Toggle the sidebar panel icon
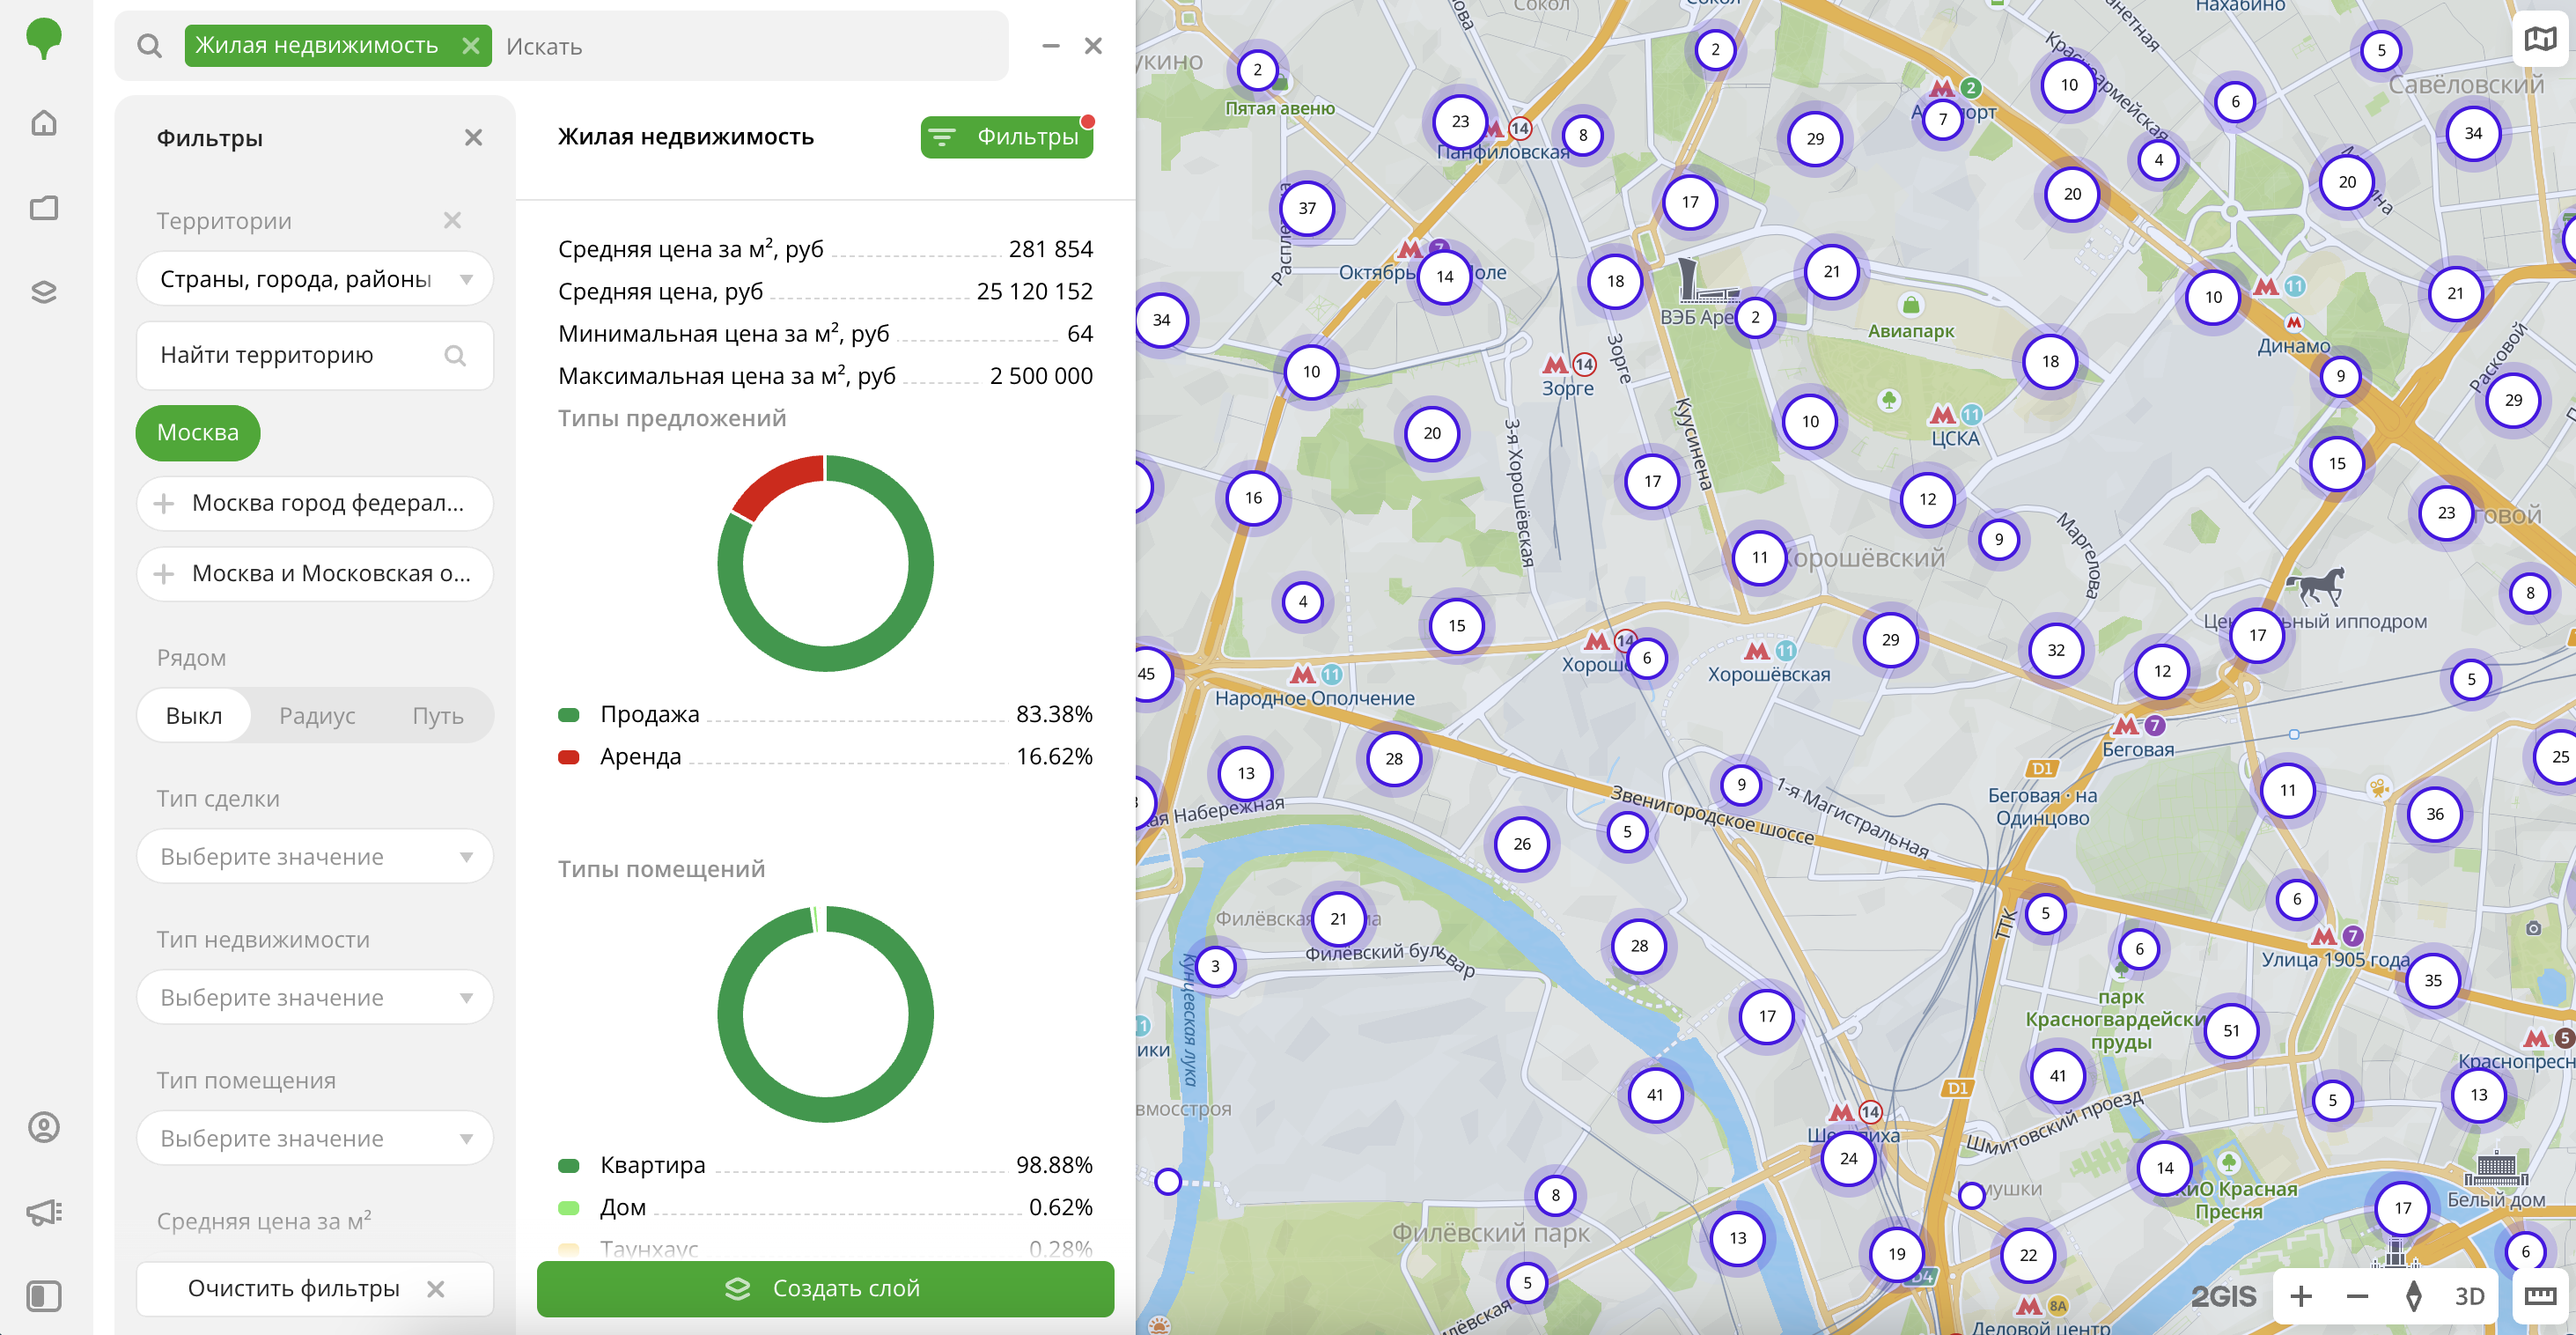Image resolution: width=2576 pixels, height=1335 pixels. tap(43, 1296)
